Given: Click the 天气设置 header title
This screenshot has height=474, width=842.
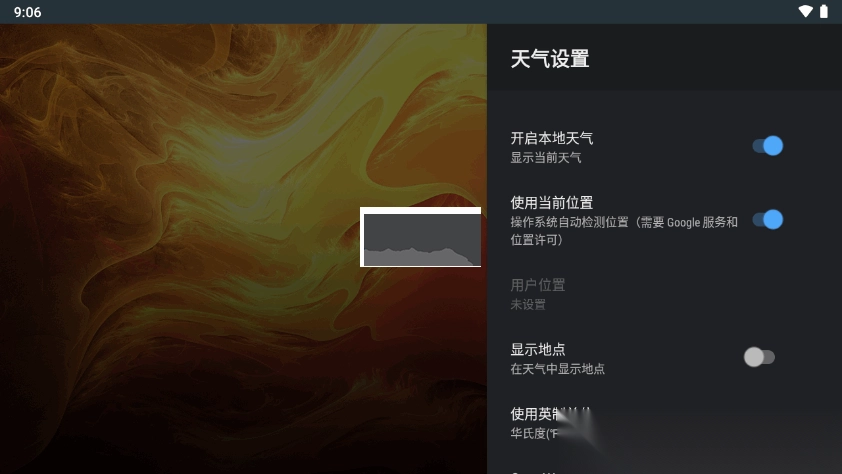Looking at the screenshot, I should coord(550,59).
